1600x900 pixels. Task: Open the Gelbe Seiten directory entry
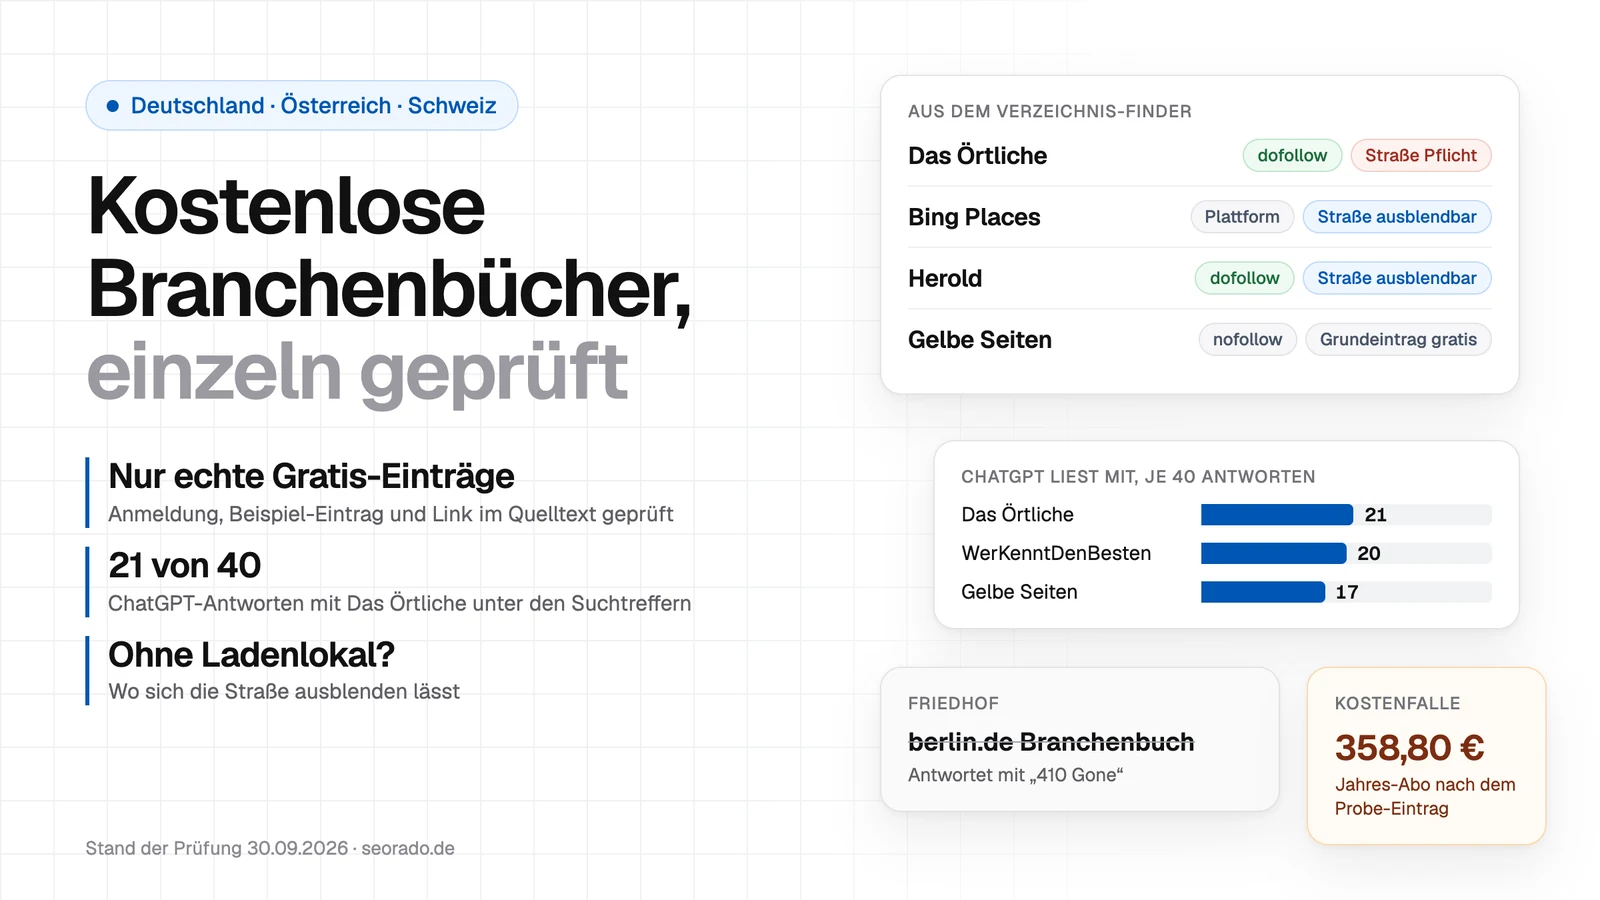tap(980, 340)
